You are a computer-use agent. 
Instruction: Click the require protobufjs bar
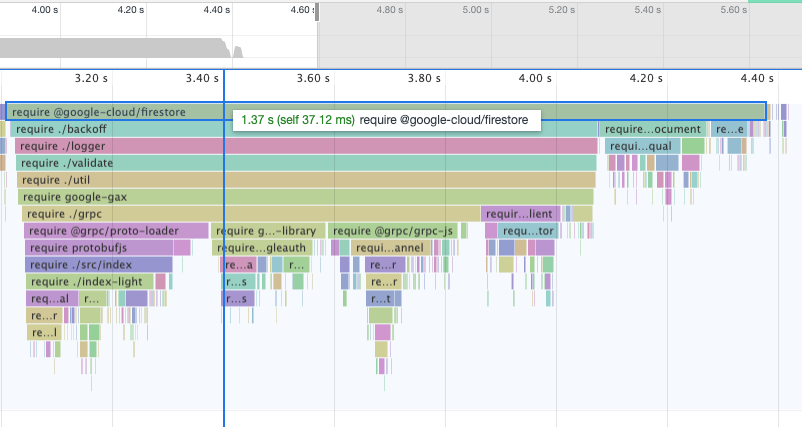(99, 248)
